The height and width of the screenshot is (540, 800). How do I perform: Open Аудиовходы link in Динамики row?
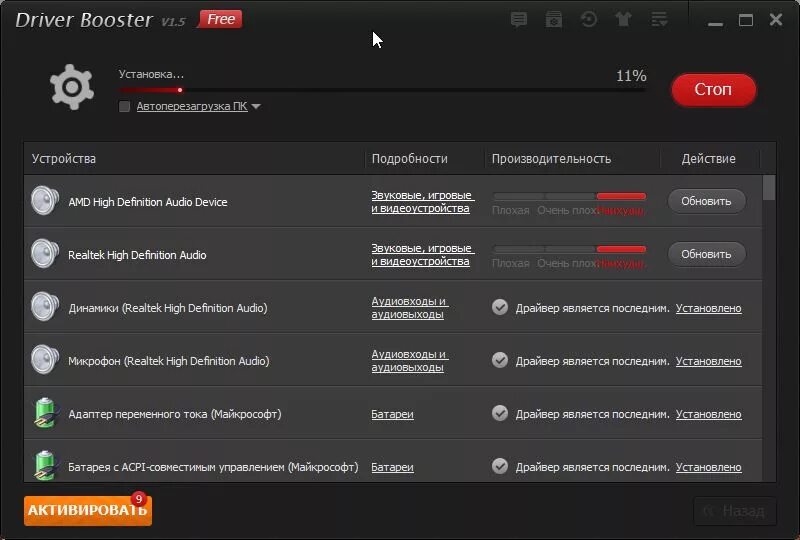coord(410,308)
